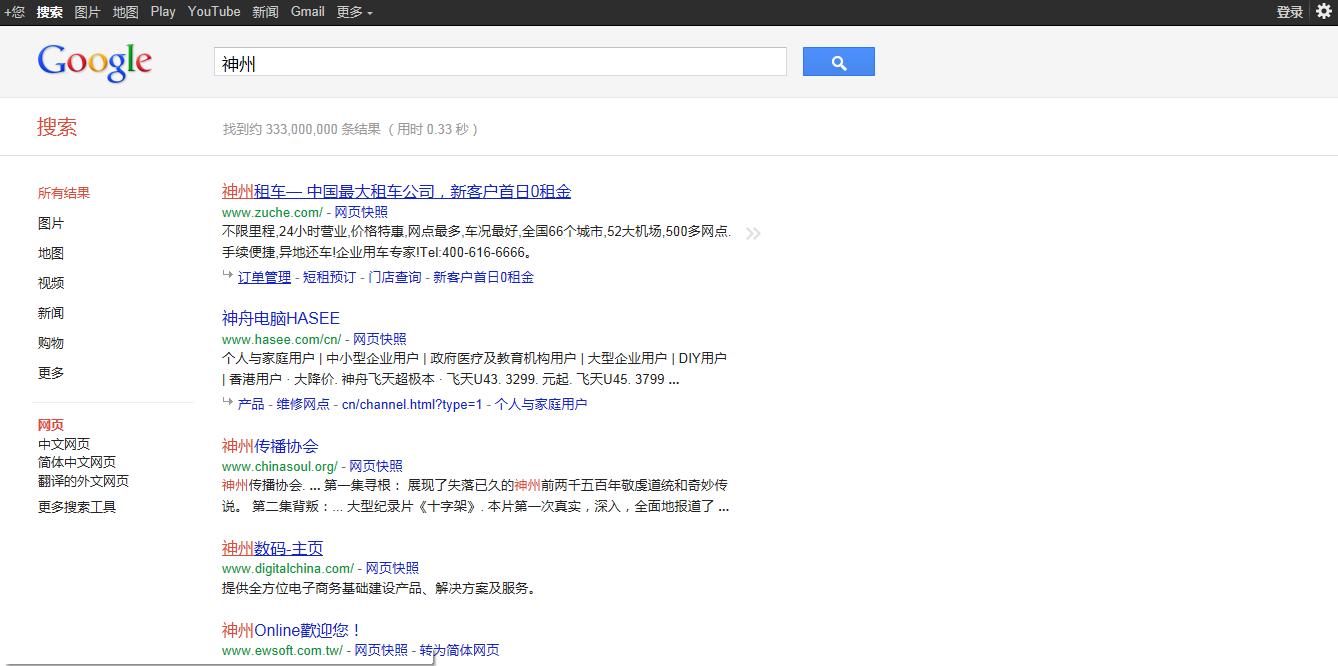Open YouTube from the top bar
This screenshot has width=1338, height=666.
(x=214, y=12)
